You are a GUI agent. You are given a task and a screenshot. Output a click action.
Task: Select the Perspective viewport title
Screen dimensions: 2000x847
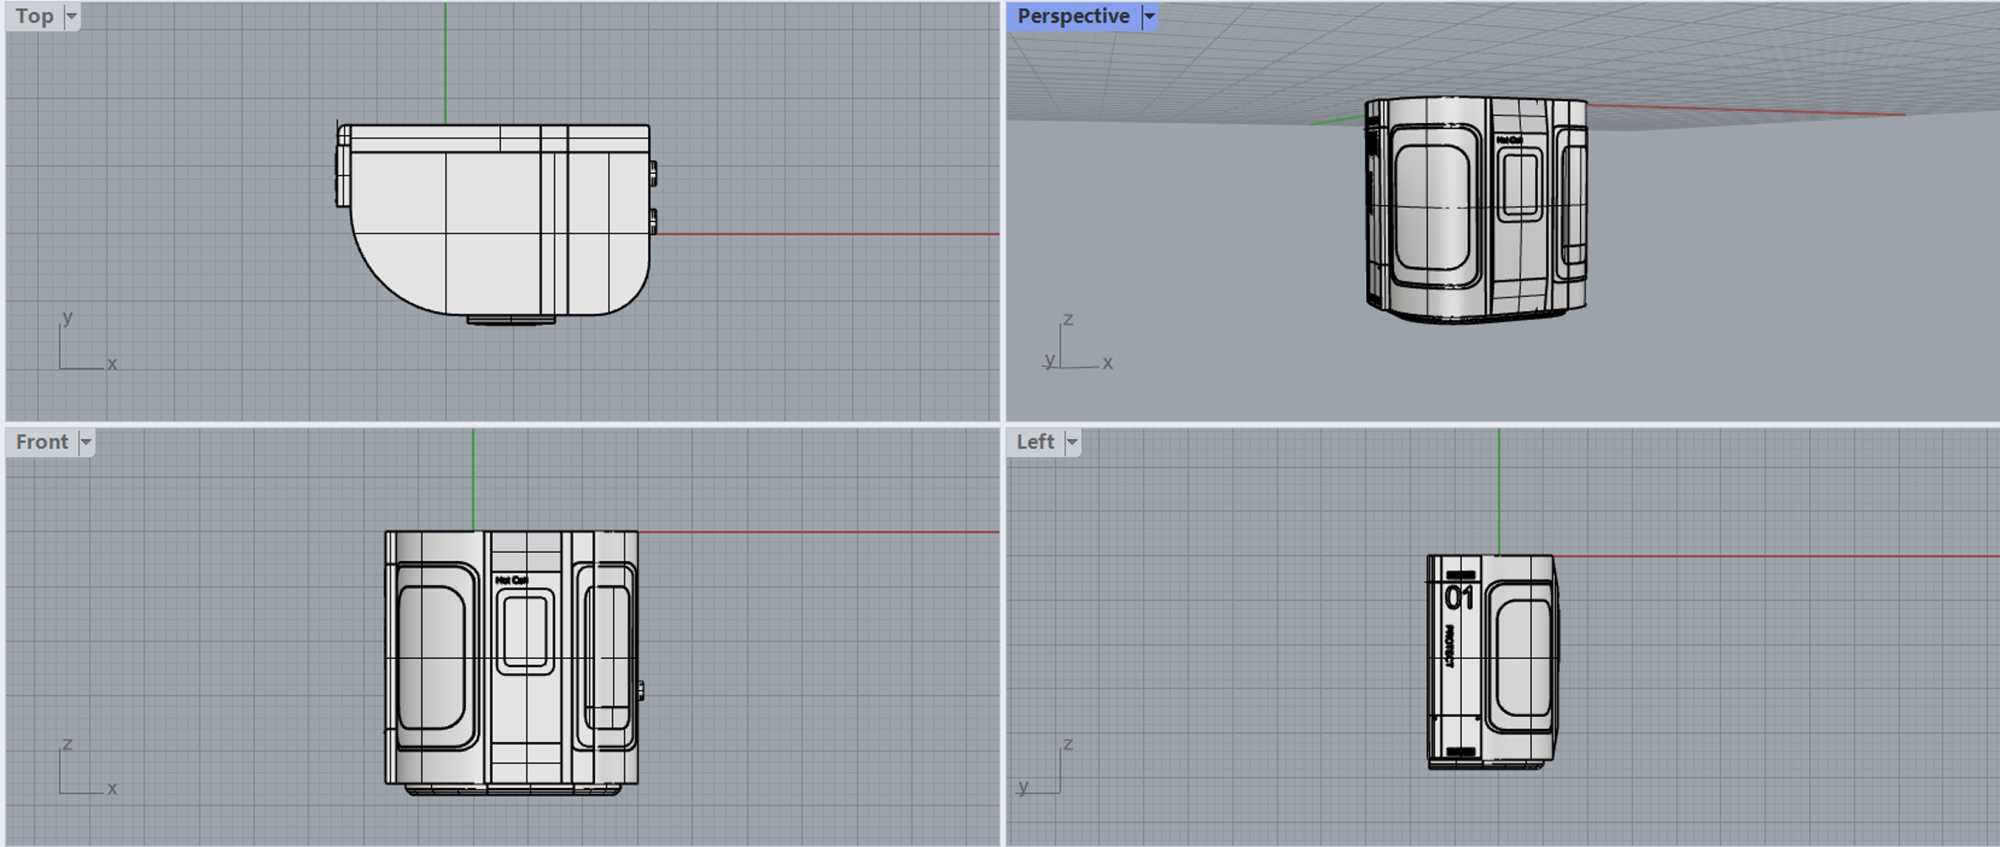pyautogui.click(x=1073, y=16)
